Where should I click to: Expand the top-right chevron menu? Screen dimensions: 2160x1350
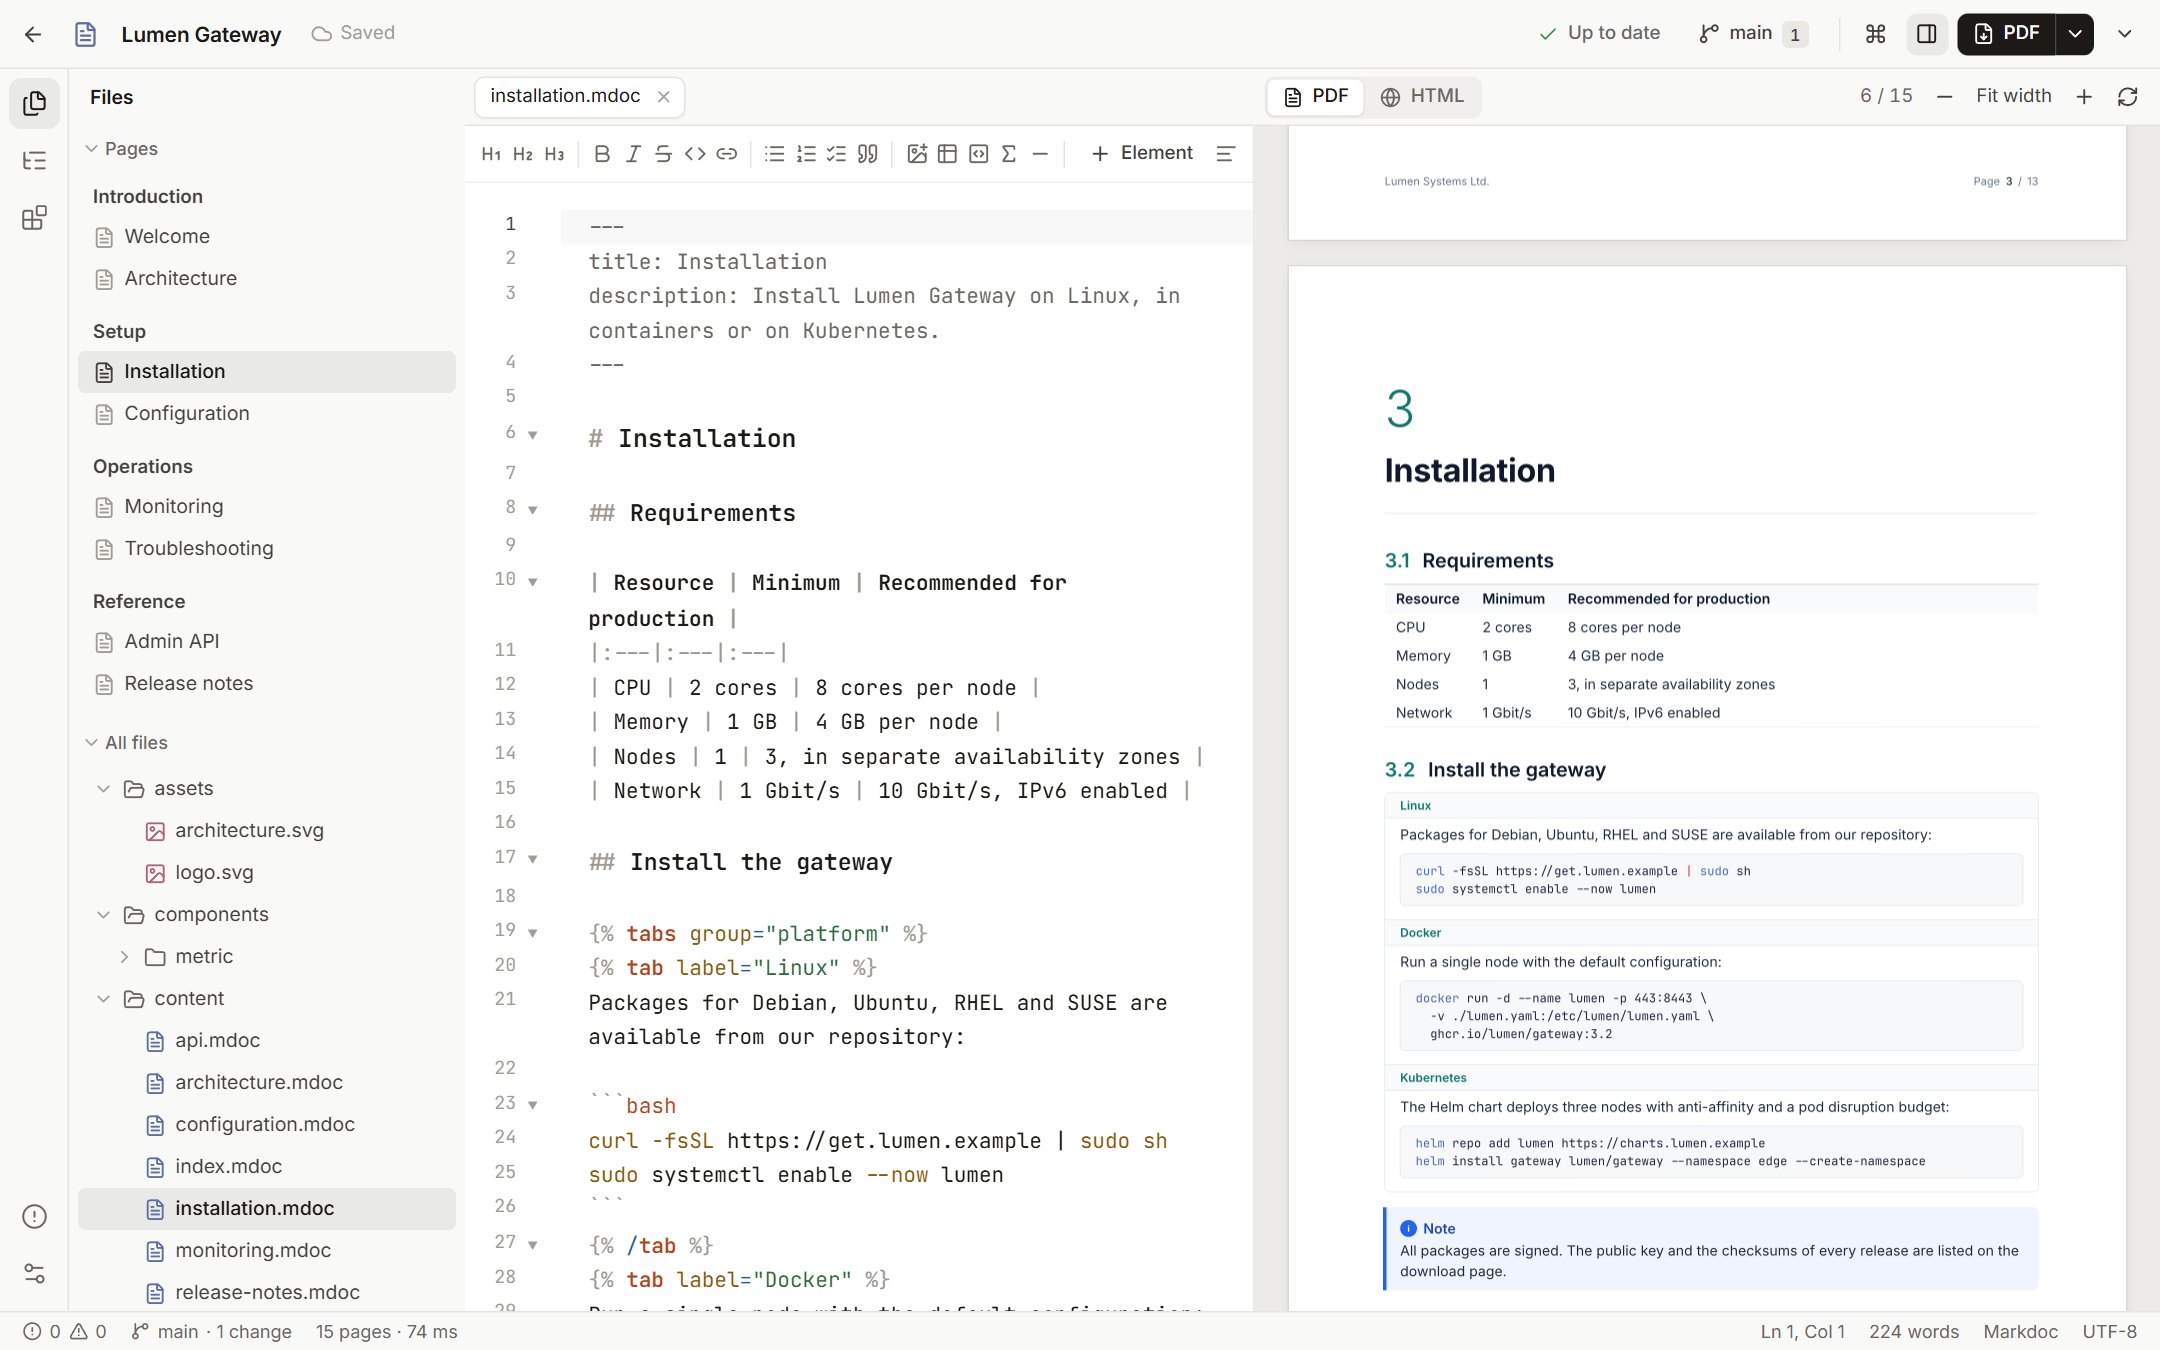[x=2125, y=34]
